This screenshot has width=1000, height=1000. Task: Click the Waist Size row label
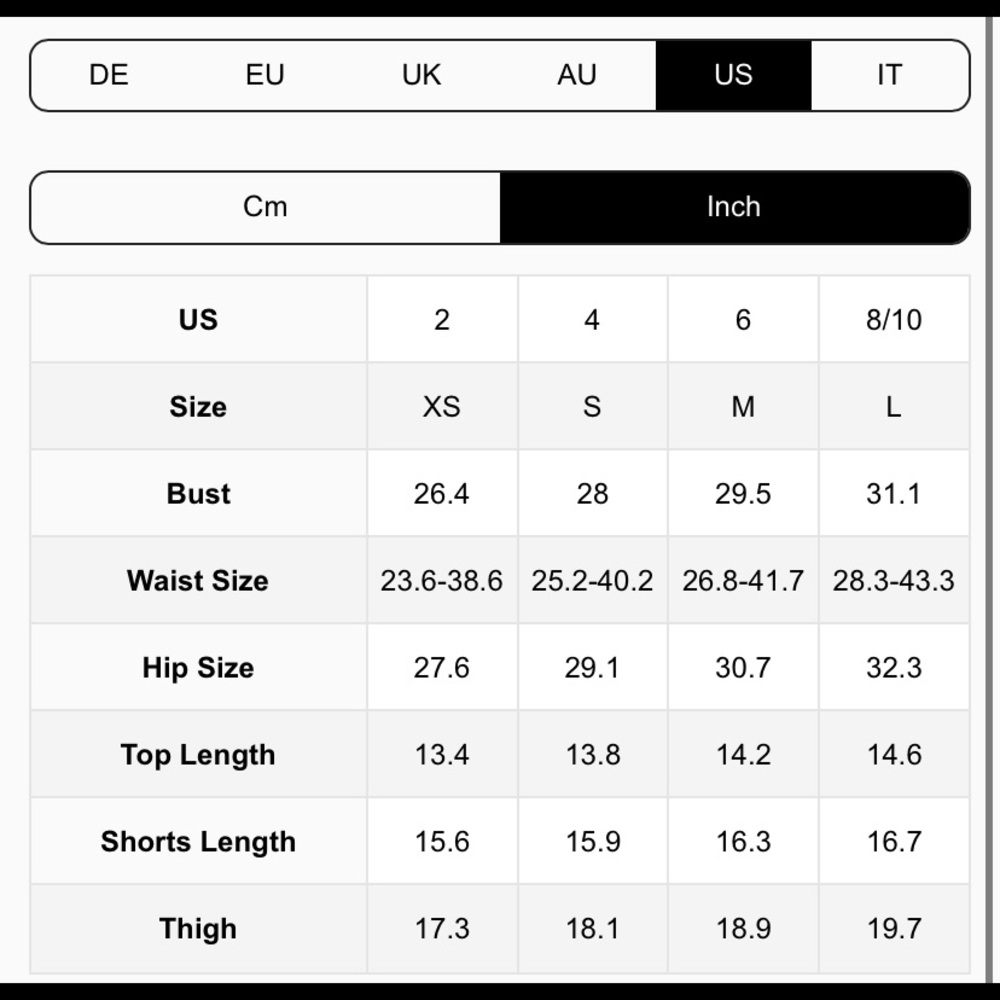198,580
